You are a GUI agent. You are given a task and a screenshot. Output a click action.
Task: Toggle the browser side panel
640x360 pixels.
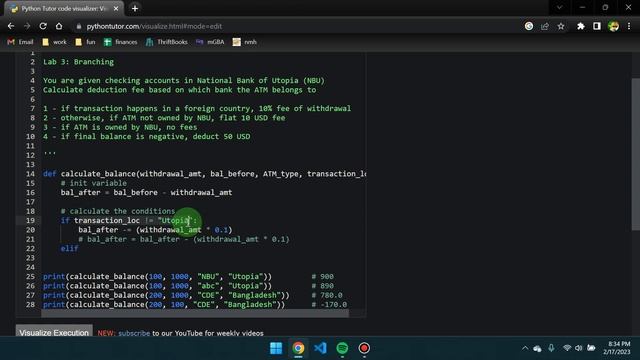tap(597, 26)
